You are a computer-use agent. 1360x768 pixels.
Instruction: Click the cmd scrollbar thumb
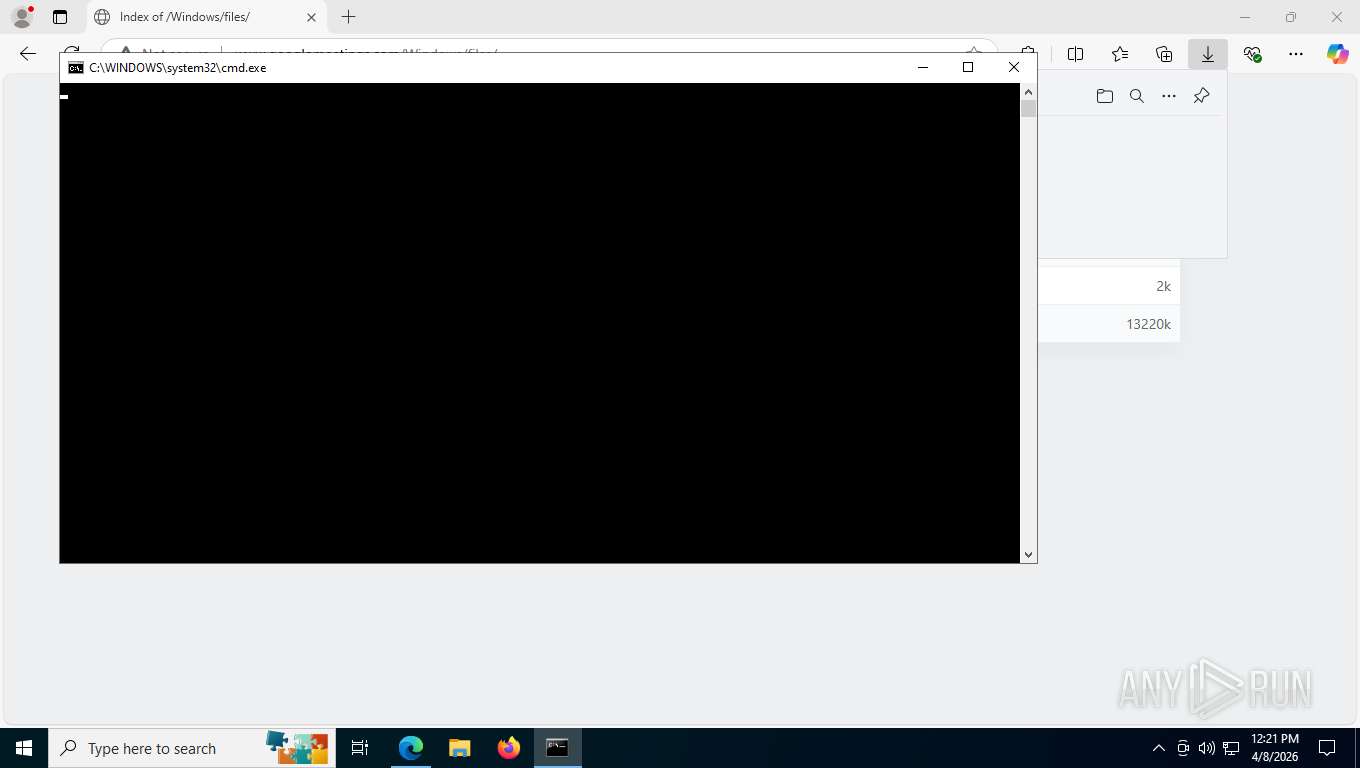pyautogui.click(x=1028, y=109)
